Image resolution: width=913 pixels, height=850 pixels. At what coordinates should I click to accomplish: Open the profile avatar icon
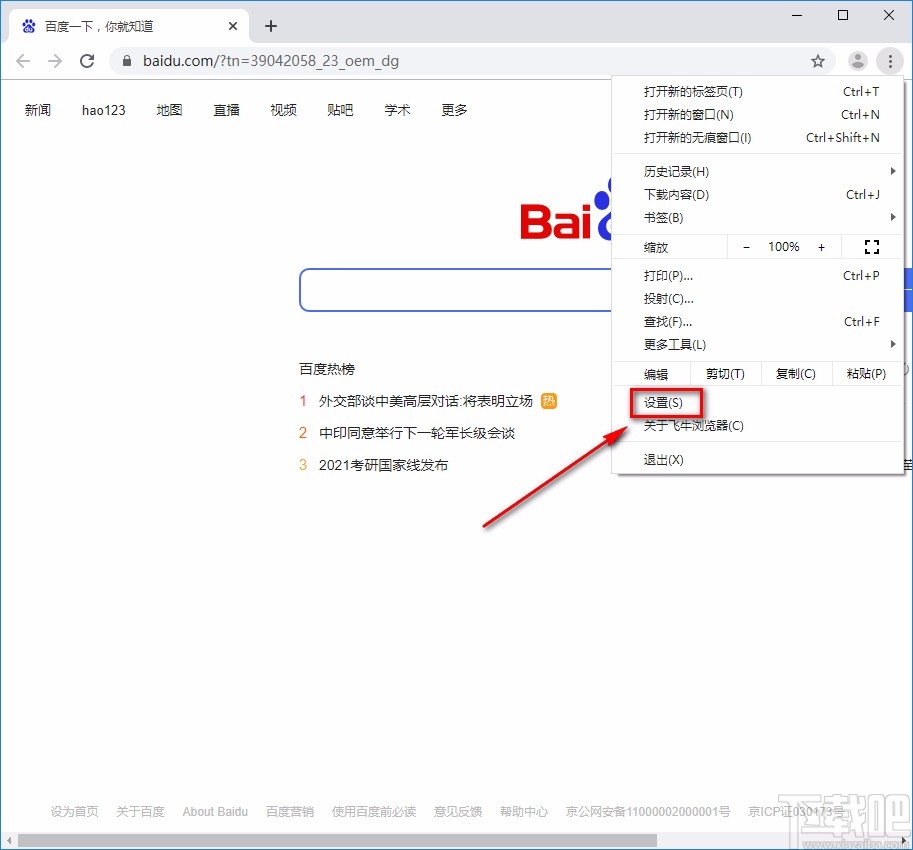(x=857, y=60)
